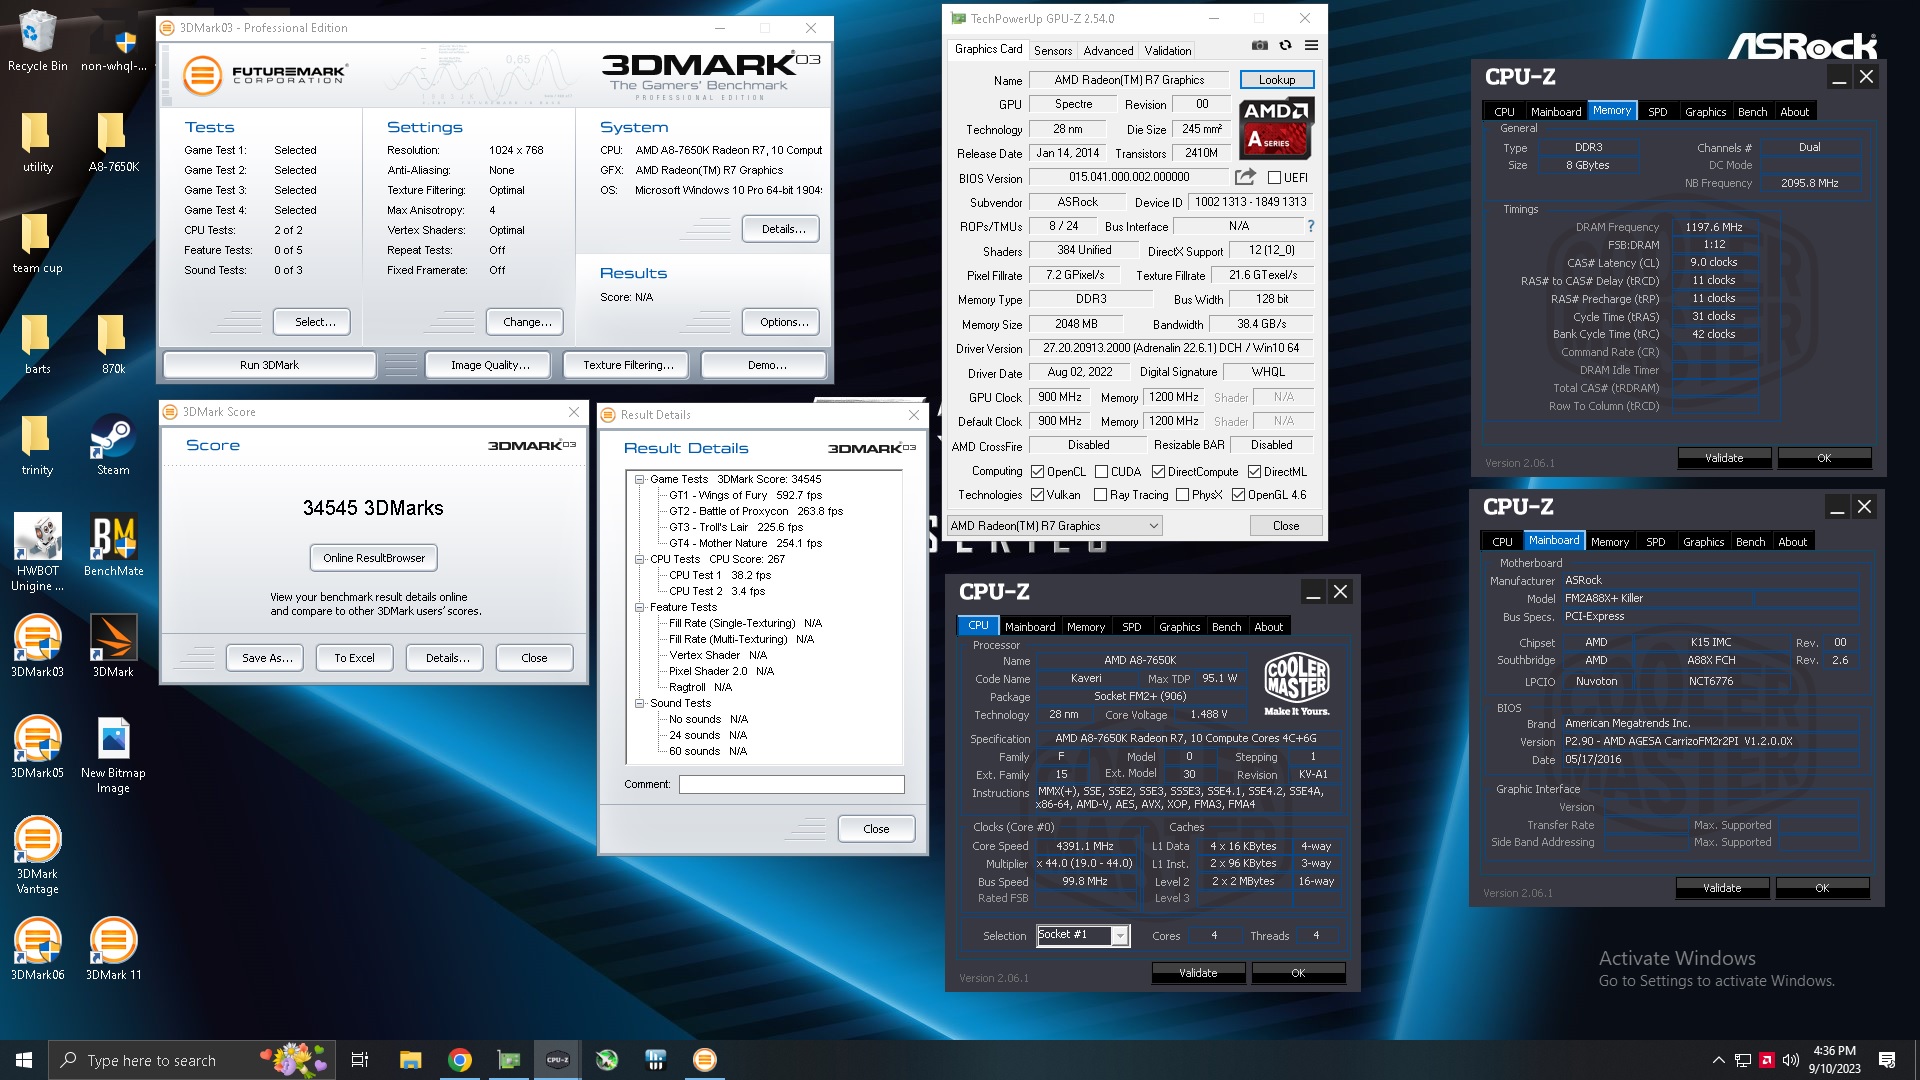1920x1080 pixels.
Task: Collapse Sound Tests tree node
Action: (639, 703)
